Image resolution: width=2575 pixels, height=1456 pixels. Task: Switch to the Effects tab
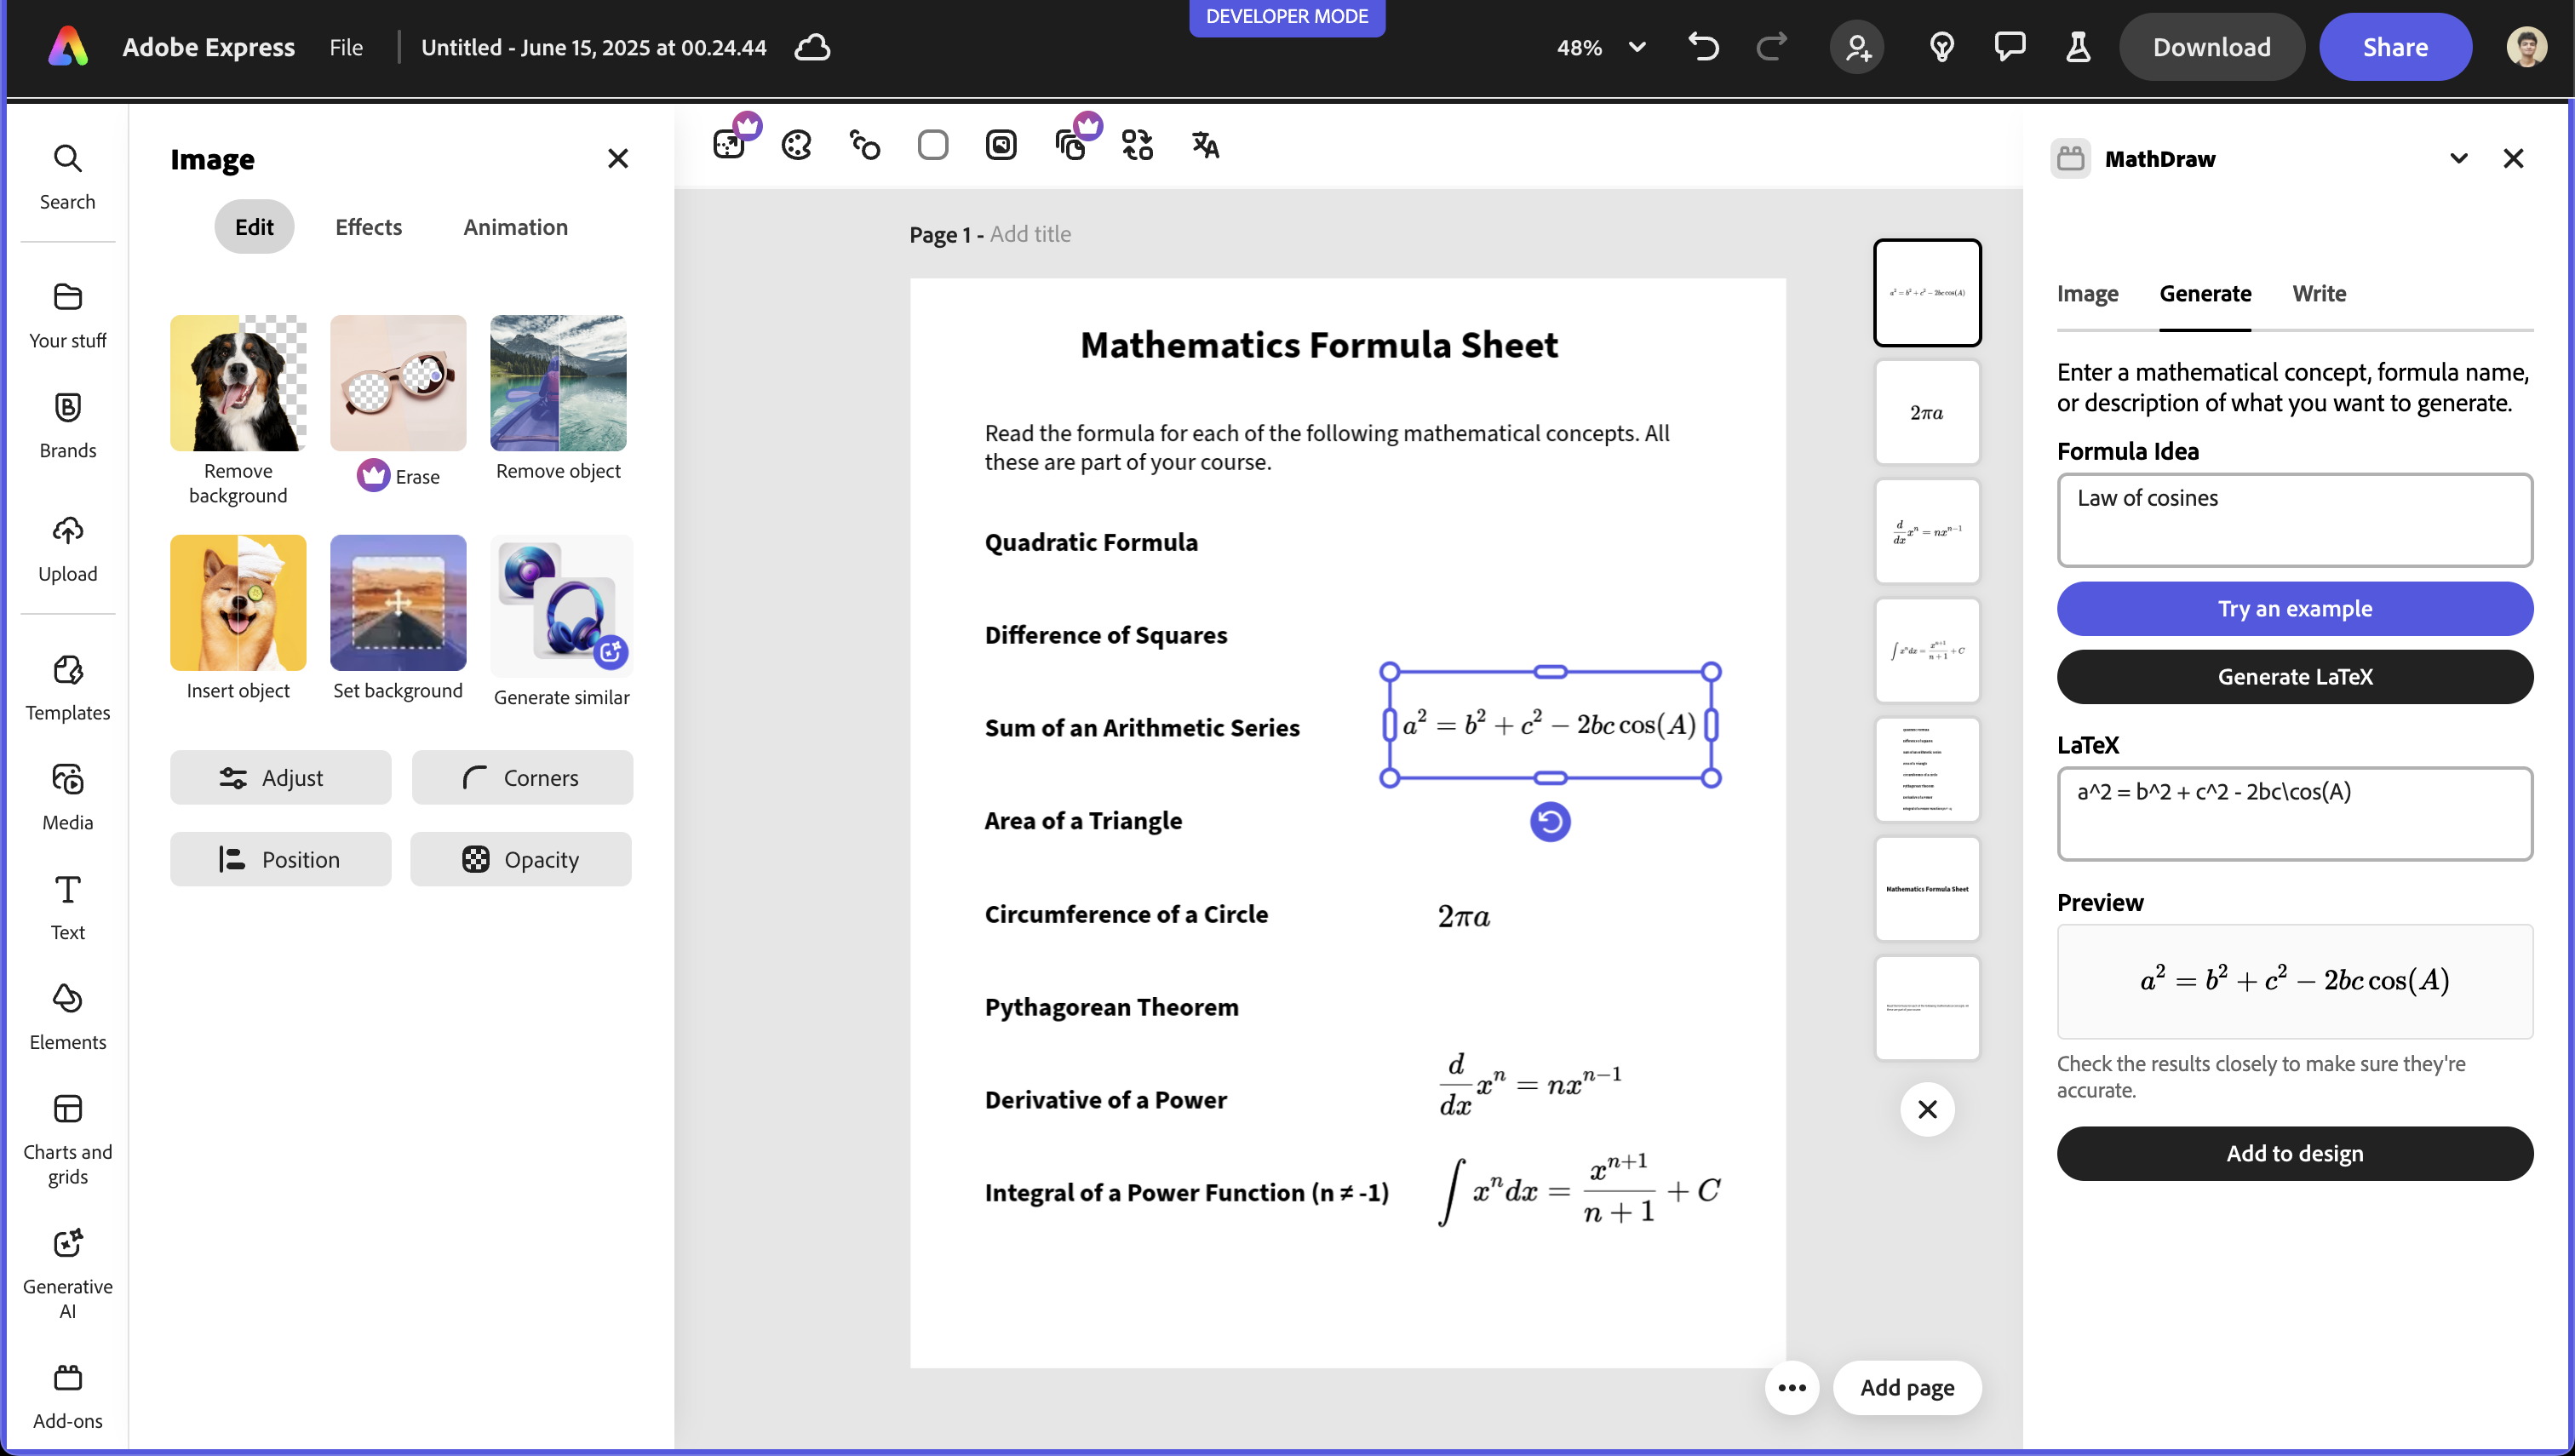point(368,227)
